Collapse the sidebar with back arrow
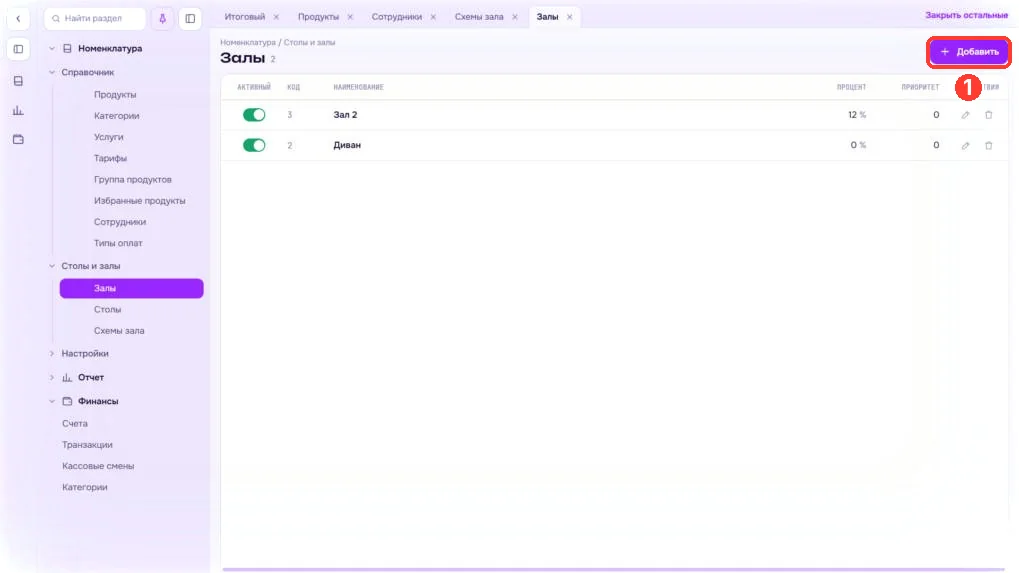The image size is (1019, 573). (18, 18)
